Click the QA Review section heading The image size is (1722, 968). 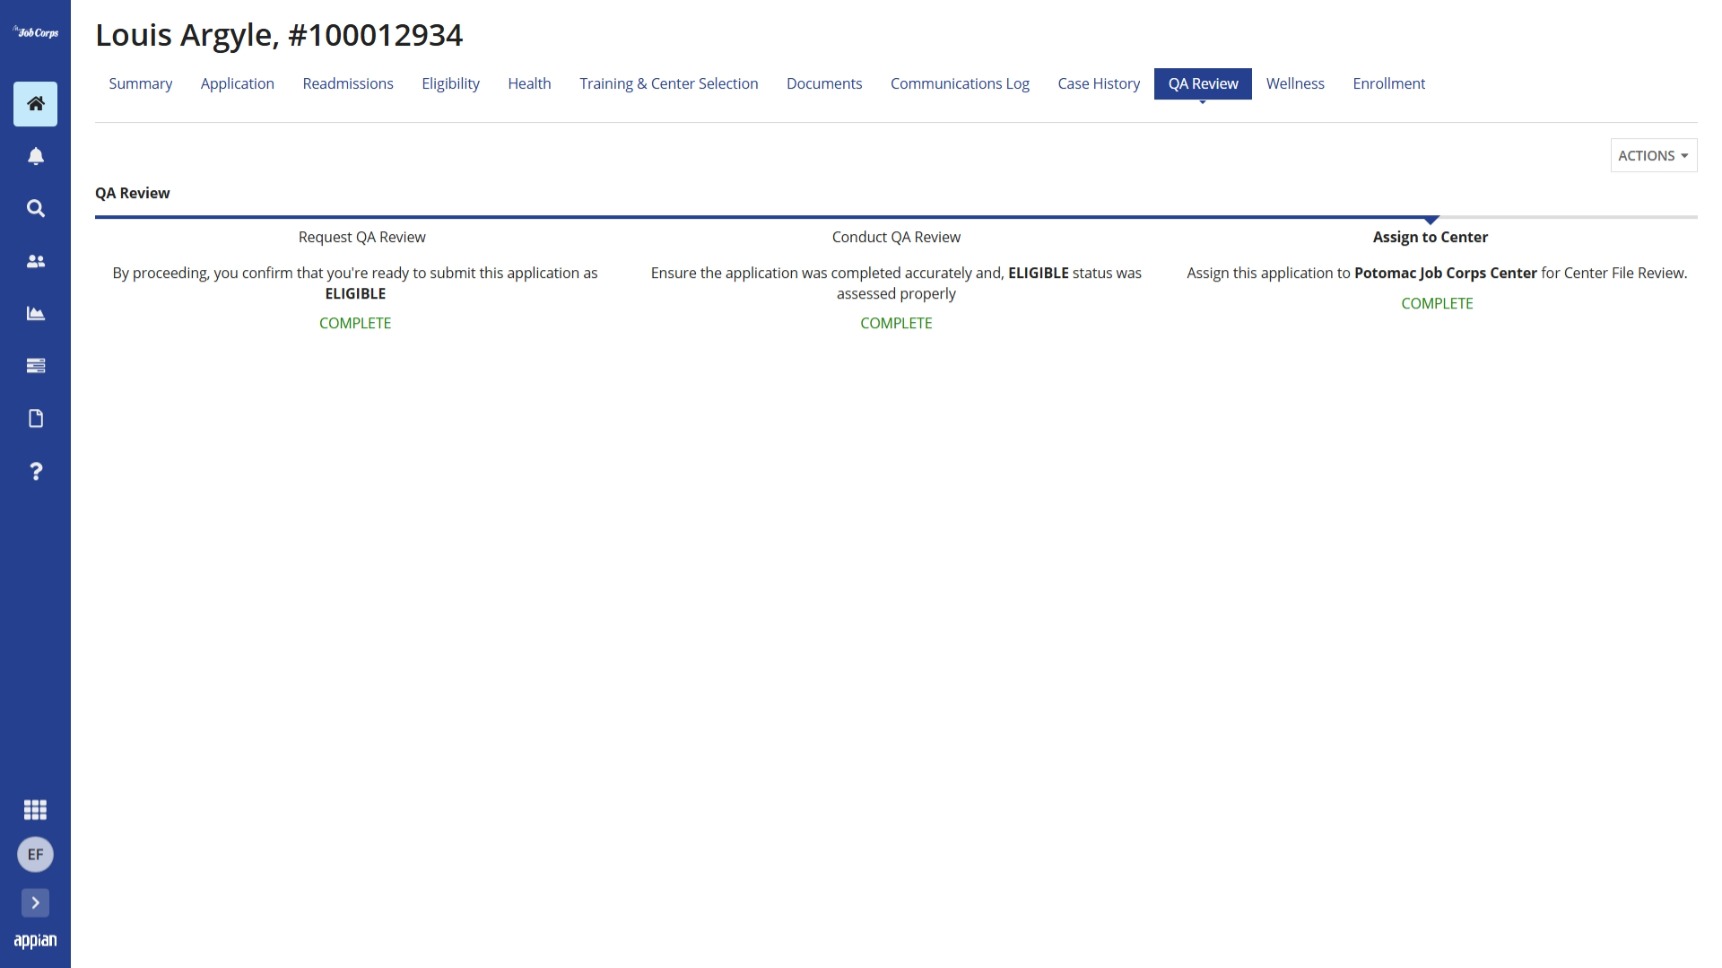[132, 193]
